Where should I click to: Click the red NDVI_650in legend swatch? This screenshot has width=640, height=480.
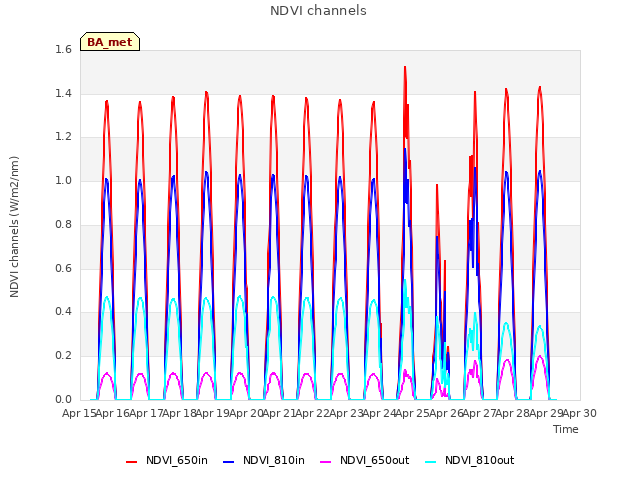click(x=131, y=462)
